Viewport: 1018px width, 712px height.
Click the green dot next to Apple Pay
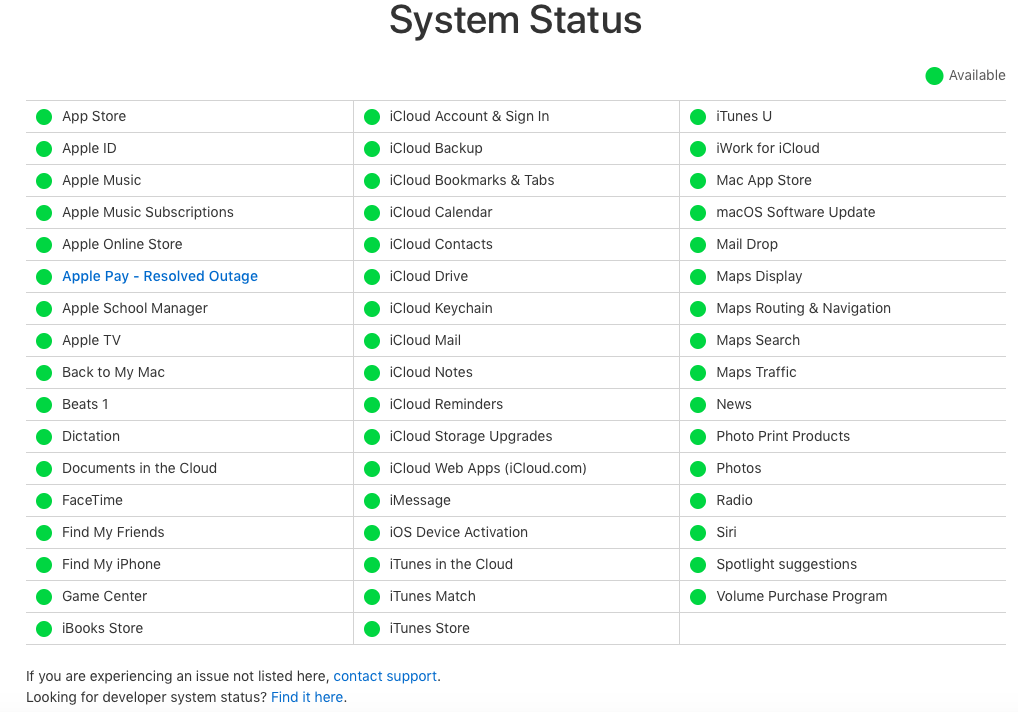(44, 277)
